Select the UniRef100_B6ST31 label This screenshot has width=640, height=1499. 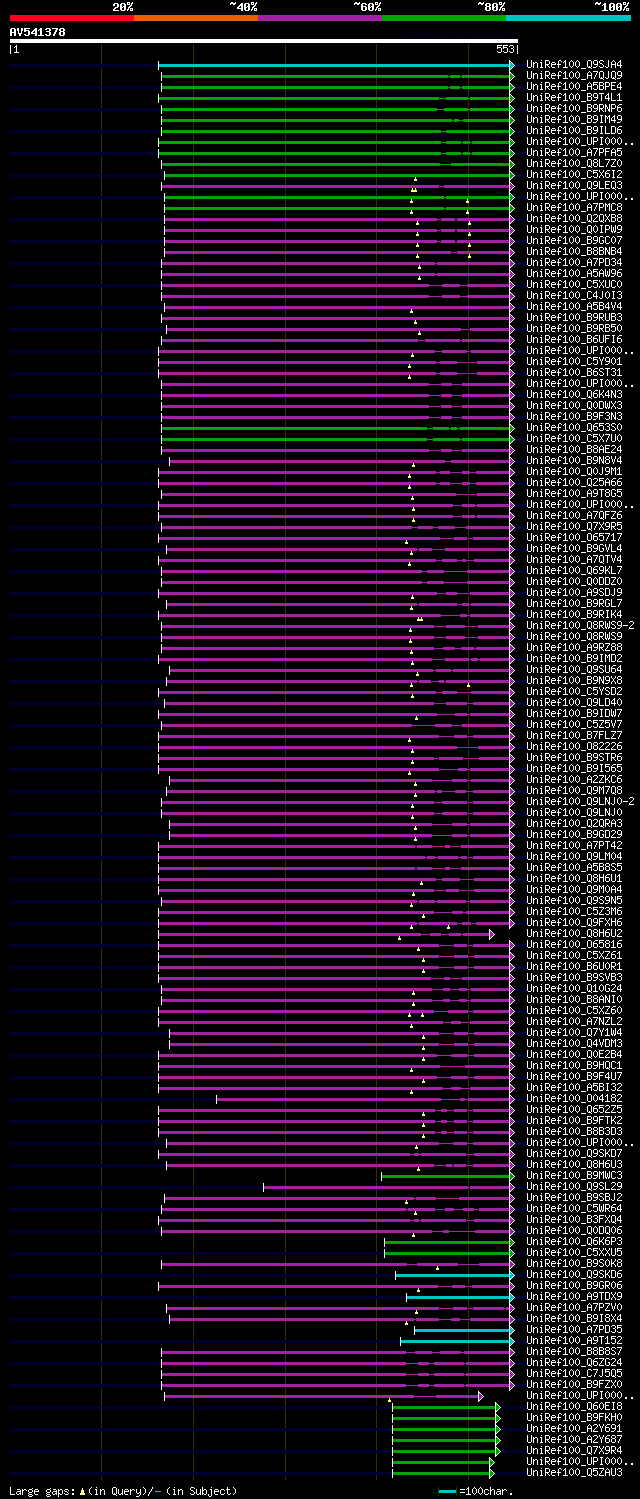point(574,372)
